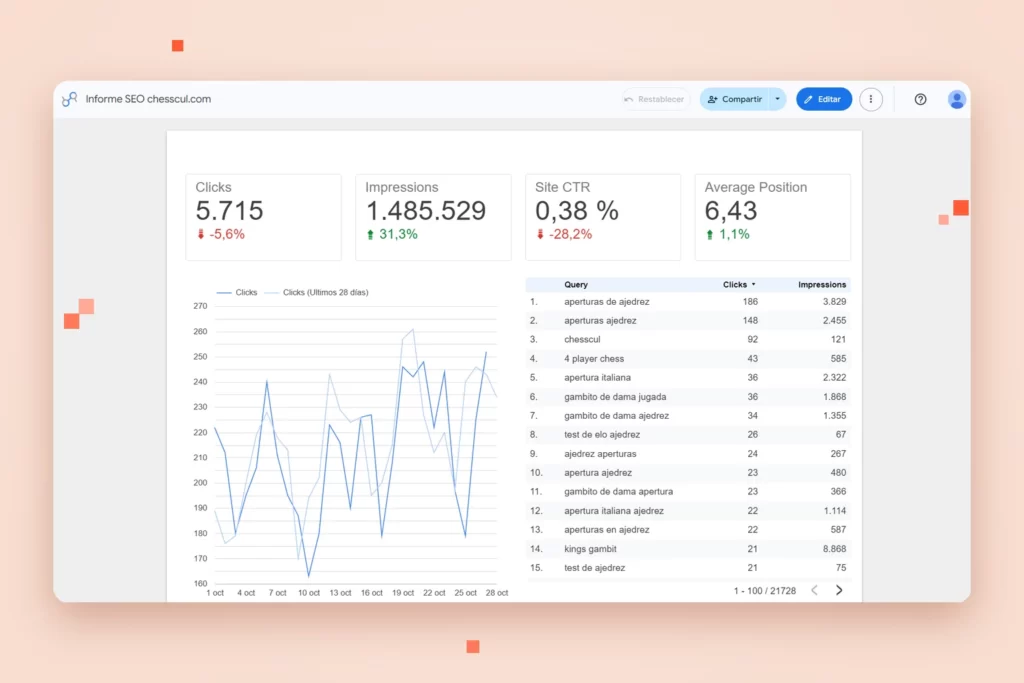The image size is (1024, 683).
Task: Click impressions value 8.868 for kings gambit
Action: point(834,549)
